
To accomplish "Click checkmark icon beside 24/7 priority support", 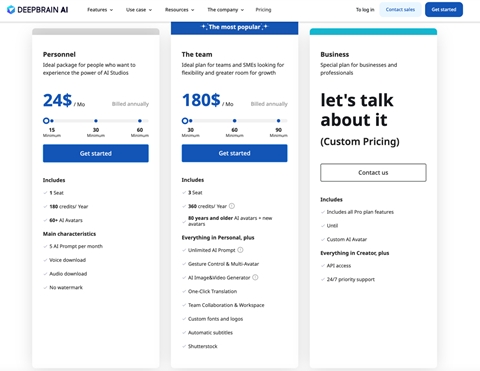I will (323, 279).
